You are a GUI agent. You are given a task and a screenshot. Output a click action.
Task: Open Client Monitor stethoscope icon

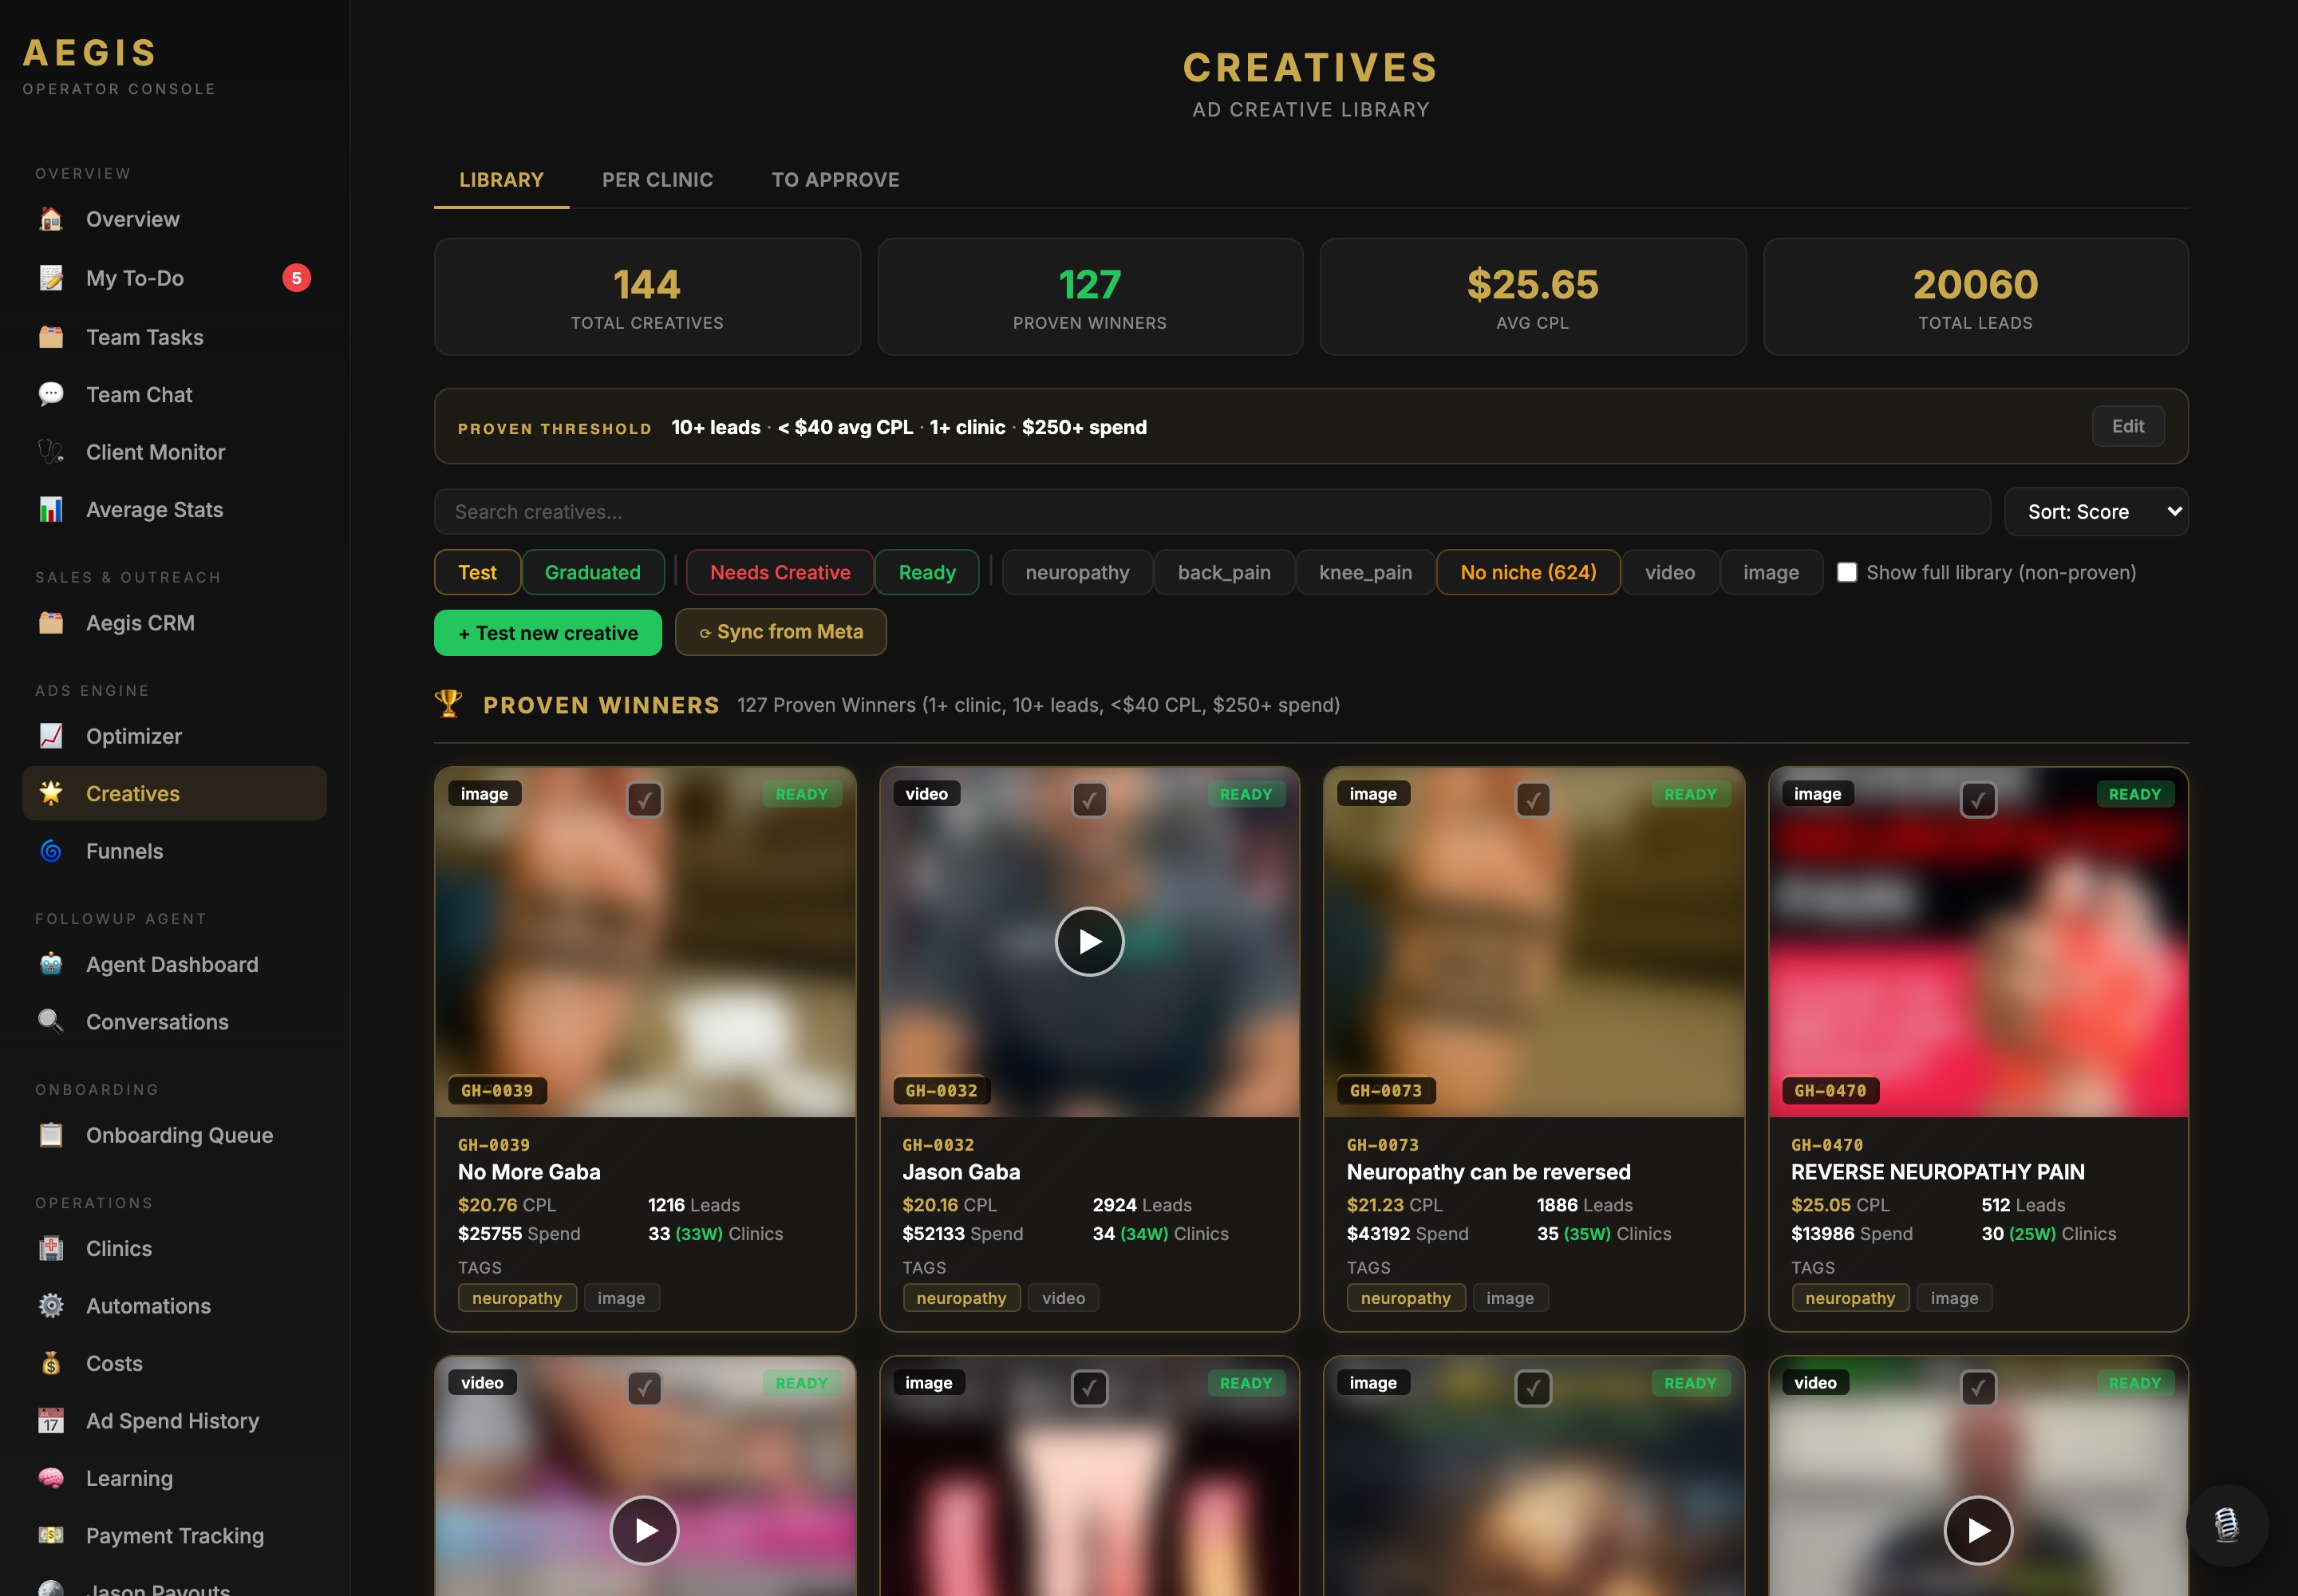pos(51,452)
